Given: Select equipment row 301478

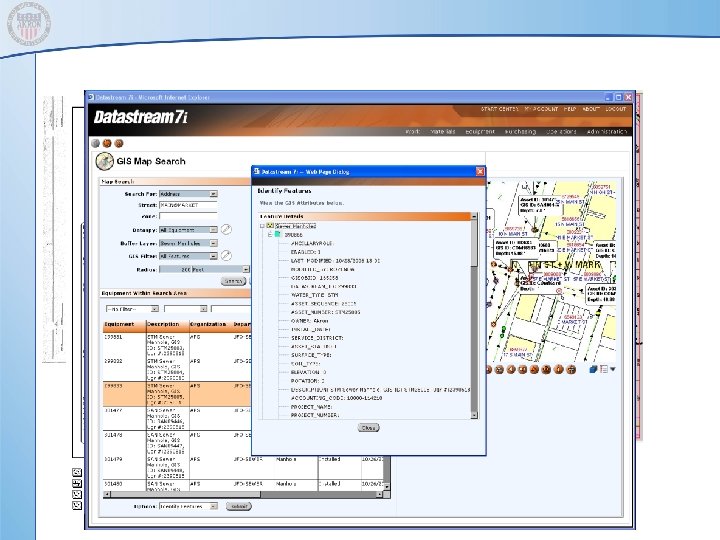Looking at the screenshot, I should (x=177, y=443).
